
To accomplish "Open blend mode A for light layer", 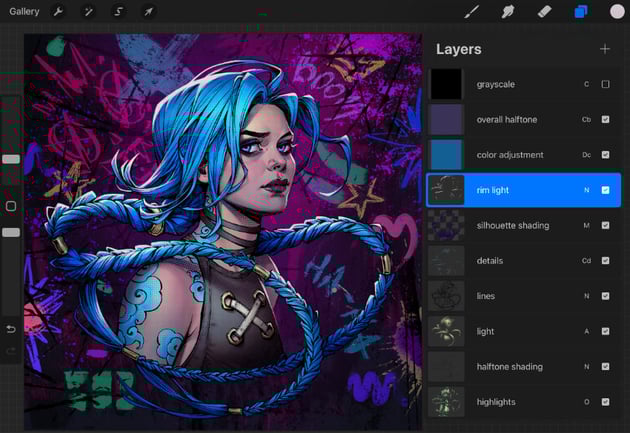I will (x=587, y=331).
